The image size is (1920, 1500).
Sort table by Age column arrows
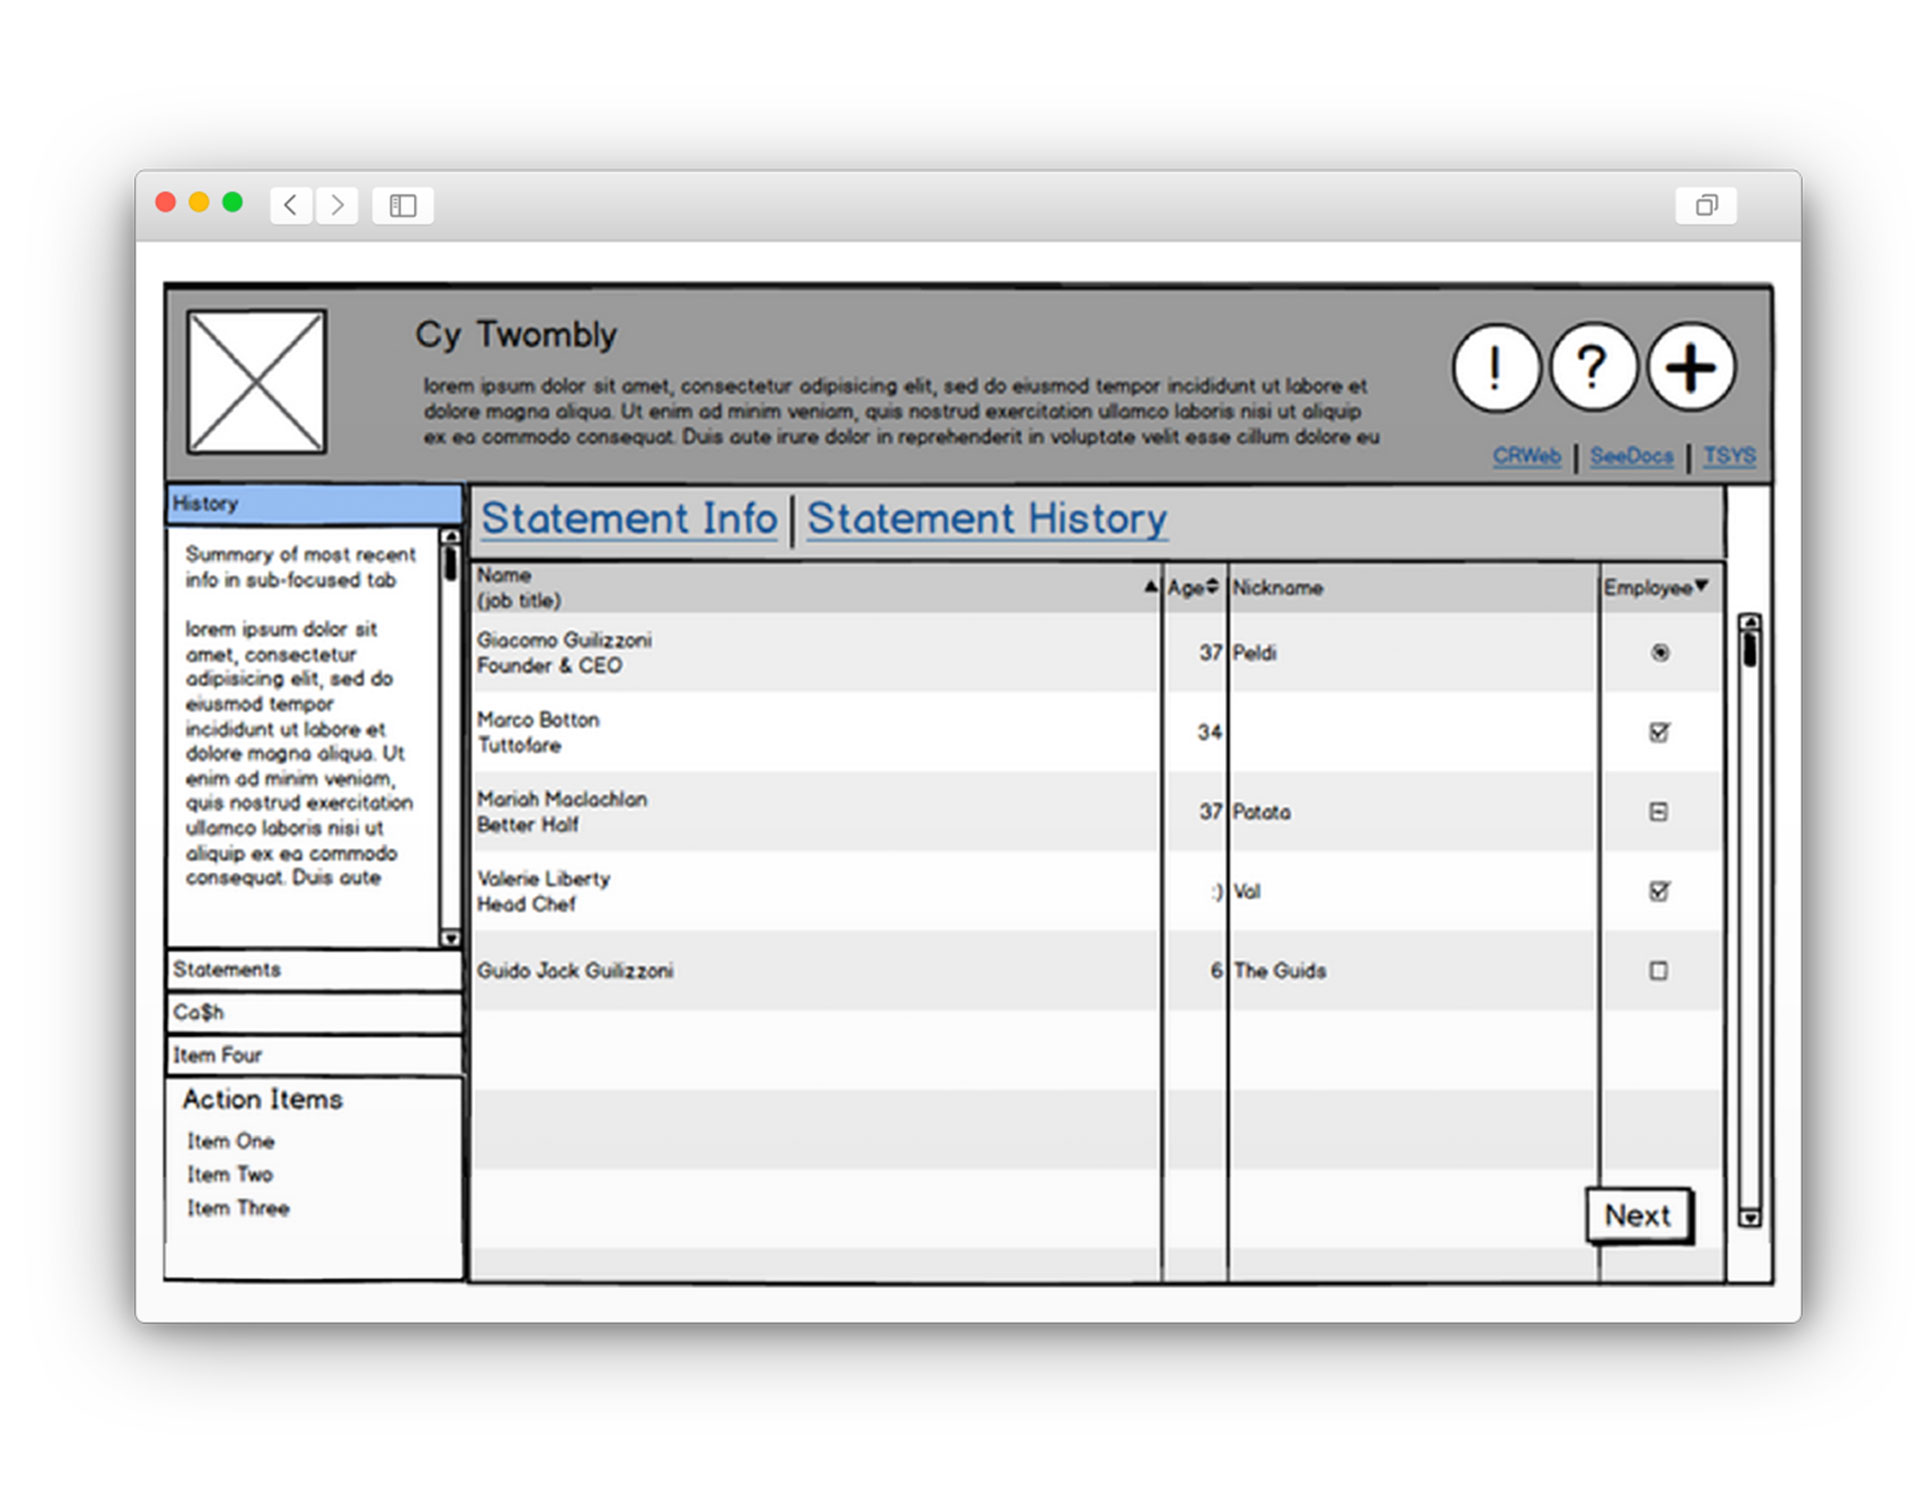1212,586
